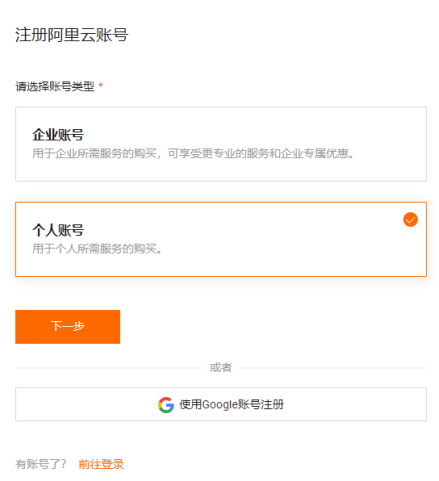Click the enterprise description 用于企业所需服务的购买 text
This screenshot has height=481, width=439.
pyautogui.click(x=94, y=154)
